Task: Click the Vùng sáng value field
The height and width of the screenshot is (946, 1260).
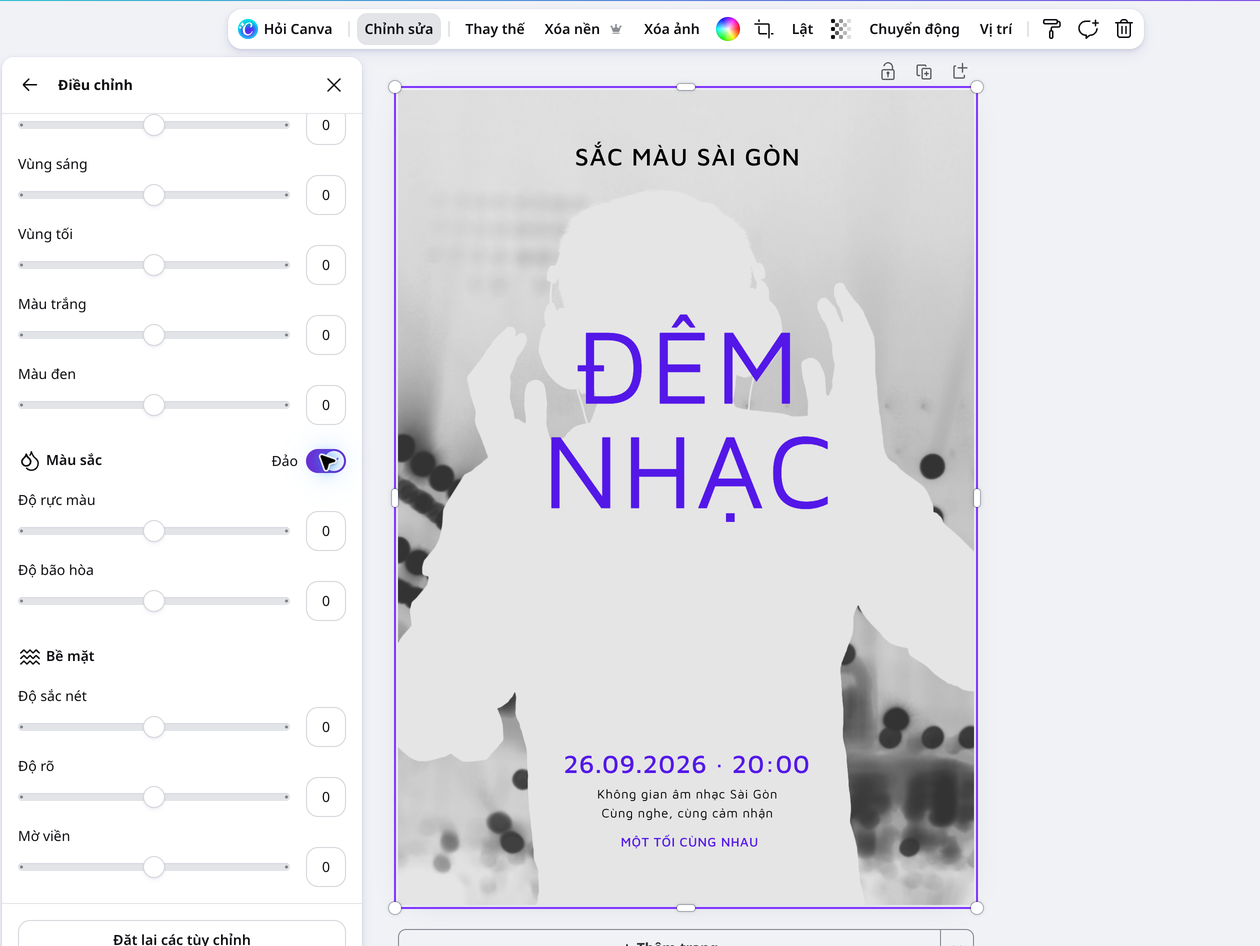Action: click(x=326, y=195)
